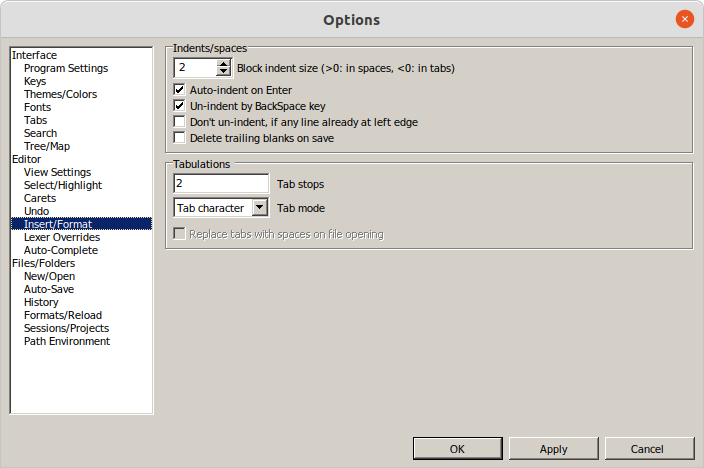The width and height of the screenshot is (704, 468).
Task: Open Program Settings page
Action: pos(66,68)
